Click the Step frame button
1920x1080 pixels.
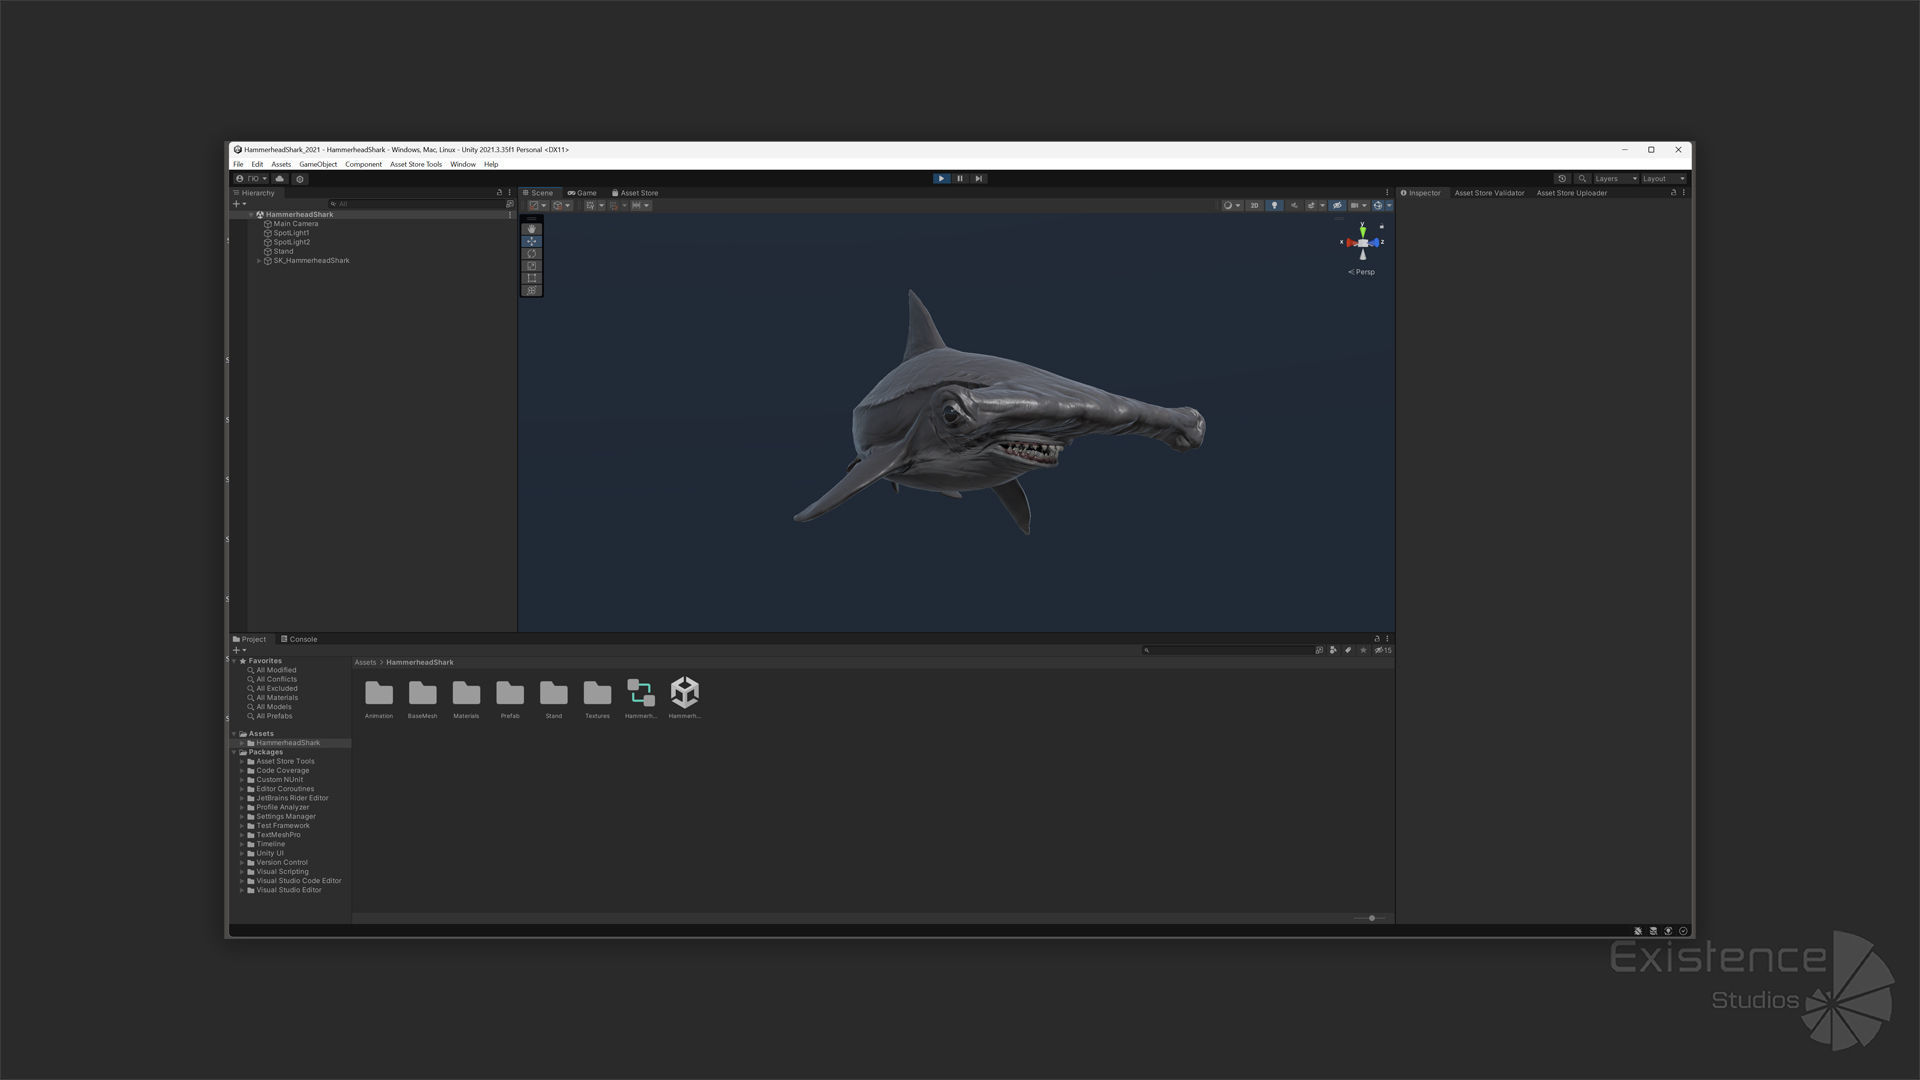[979, 179]
